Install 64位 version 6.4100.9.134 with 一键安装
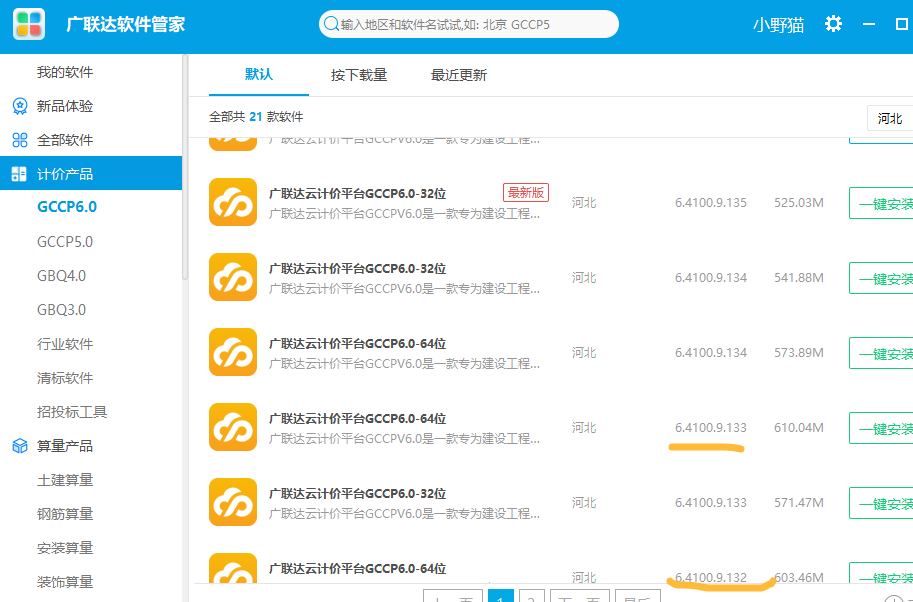The width and height of the screenshot is (913, 602). tap(881, 353)
